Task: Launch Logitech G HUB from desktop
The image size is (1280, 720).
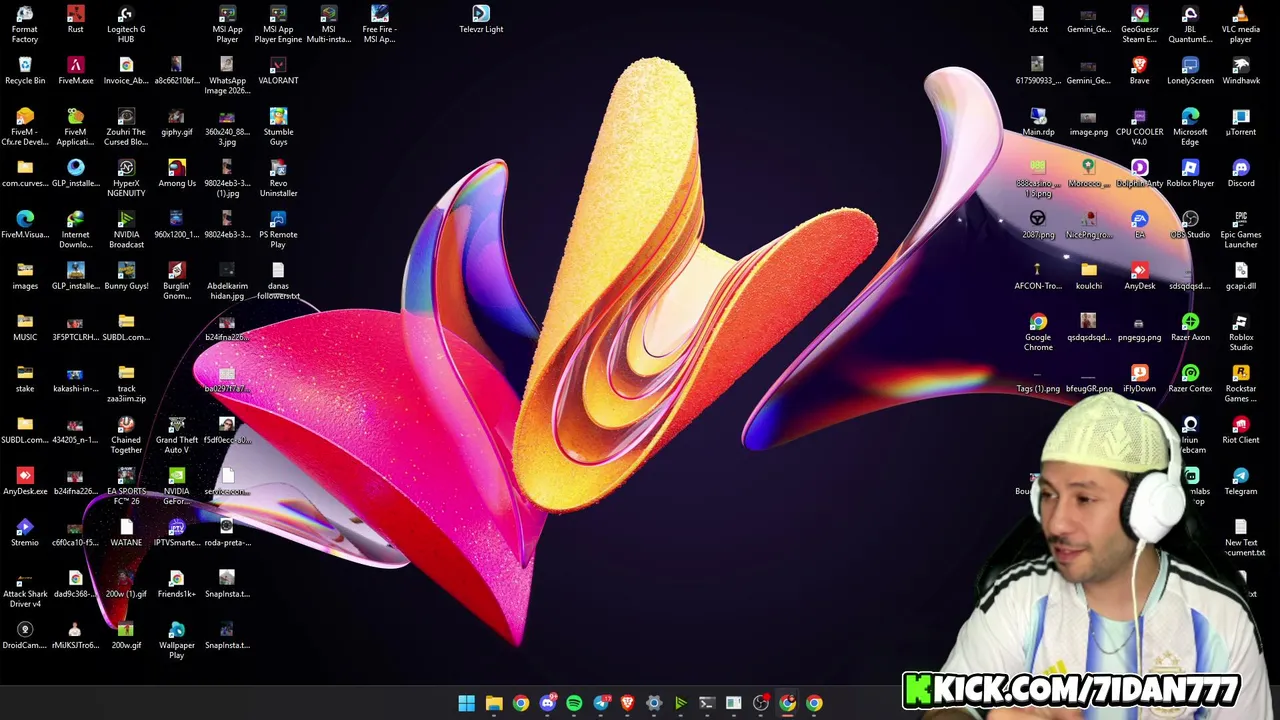Action: 126,24
